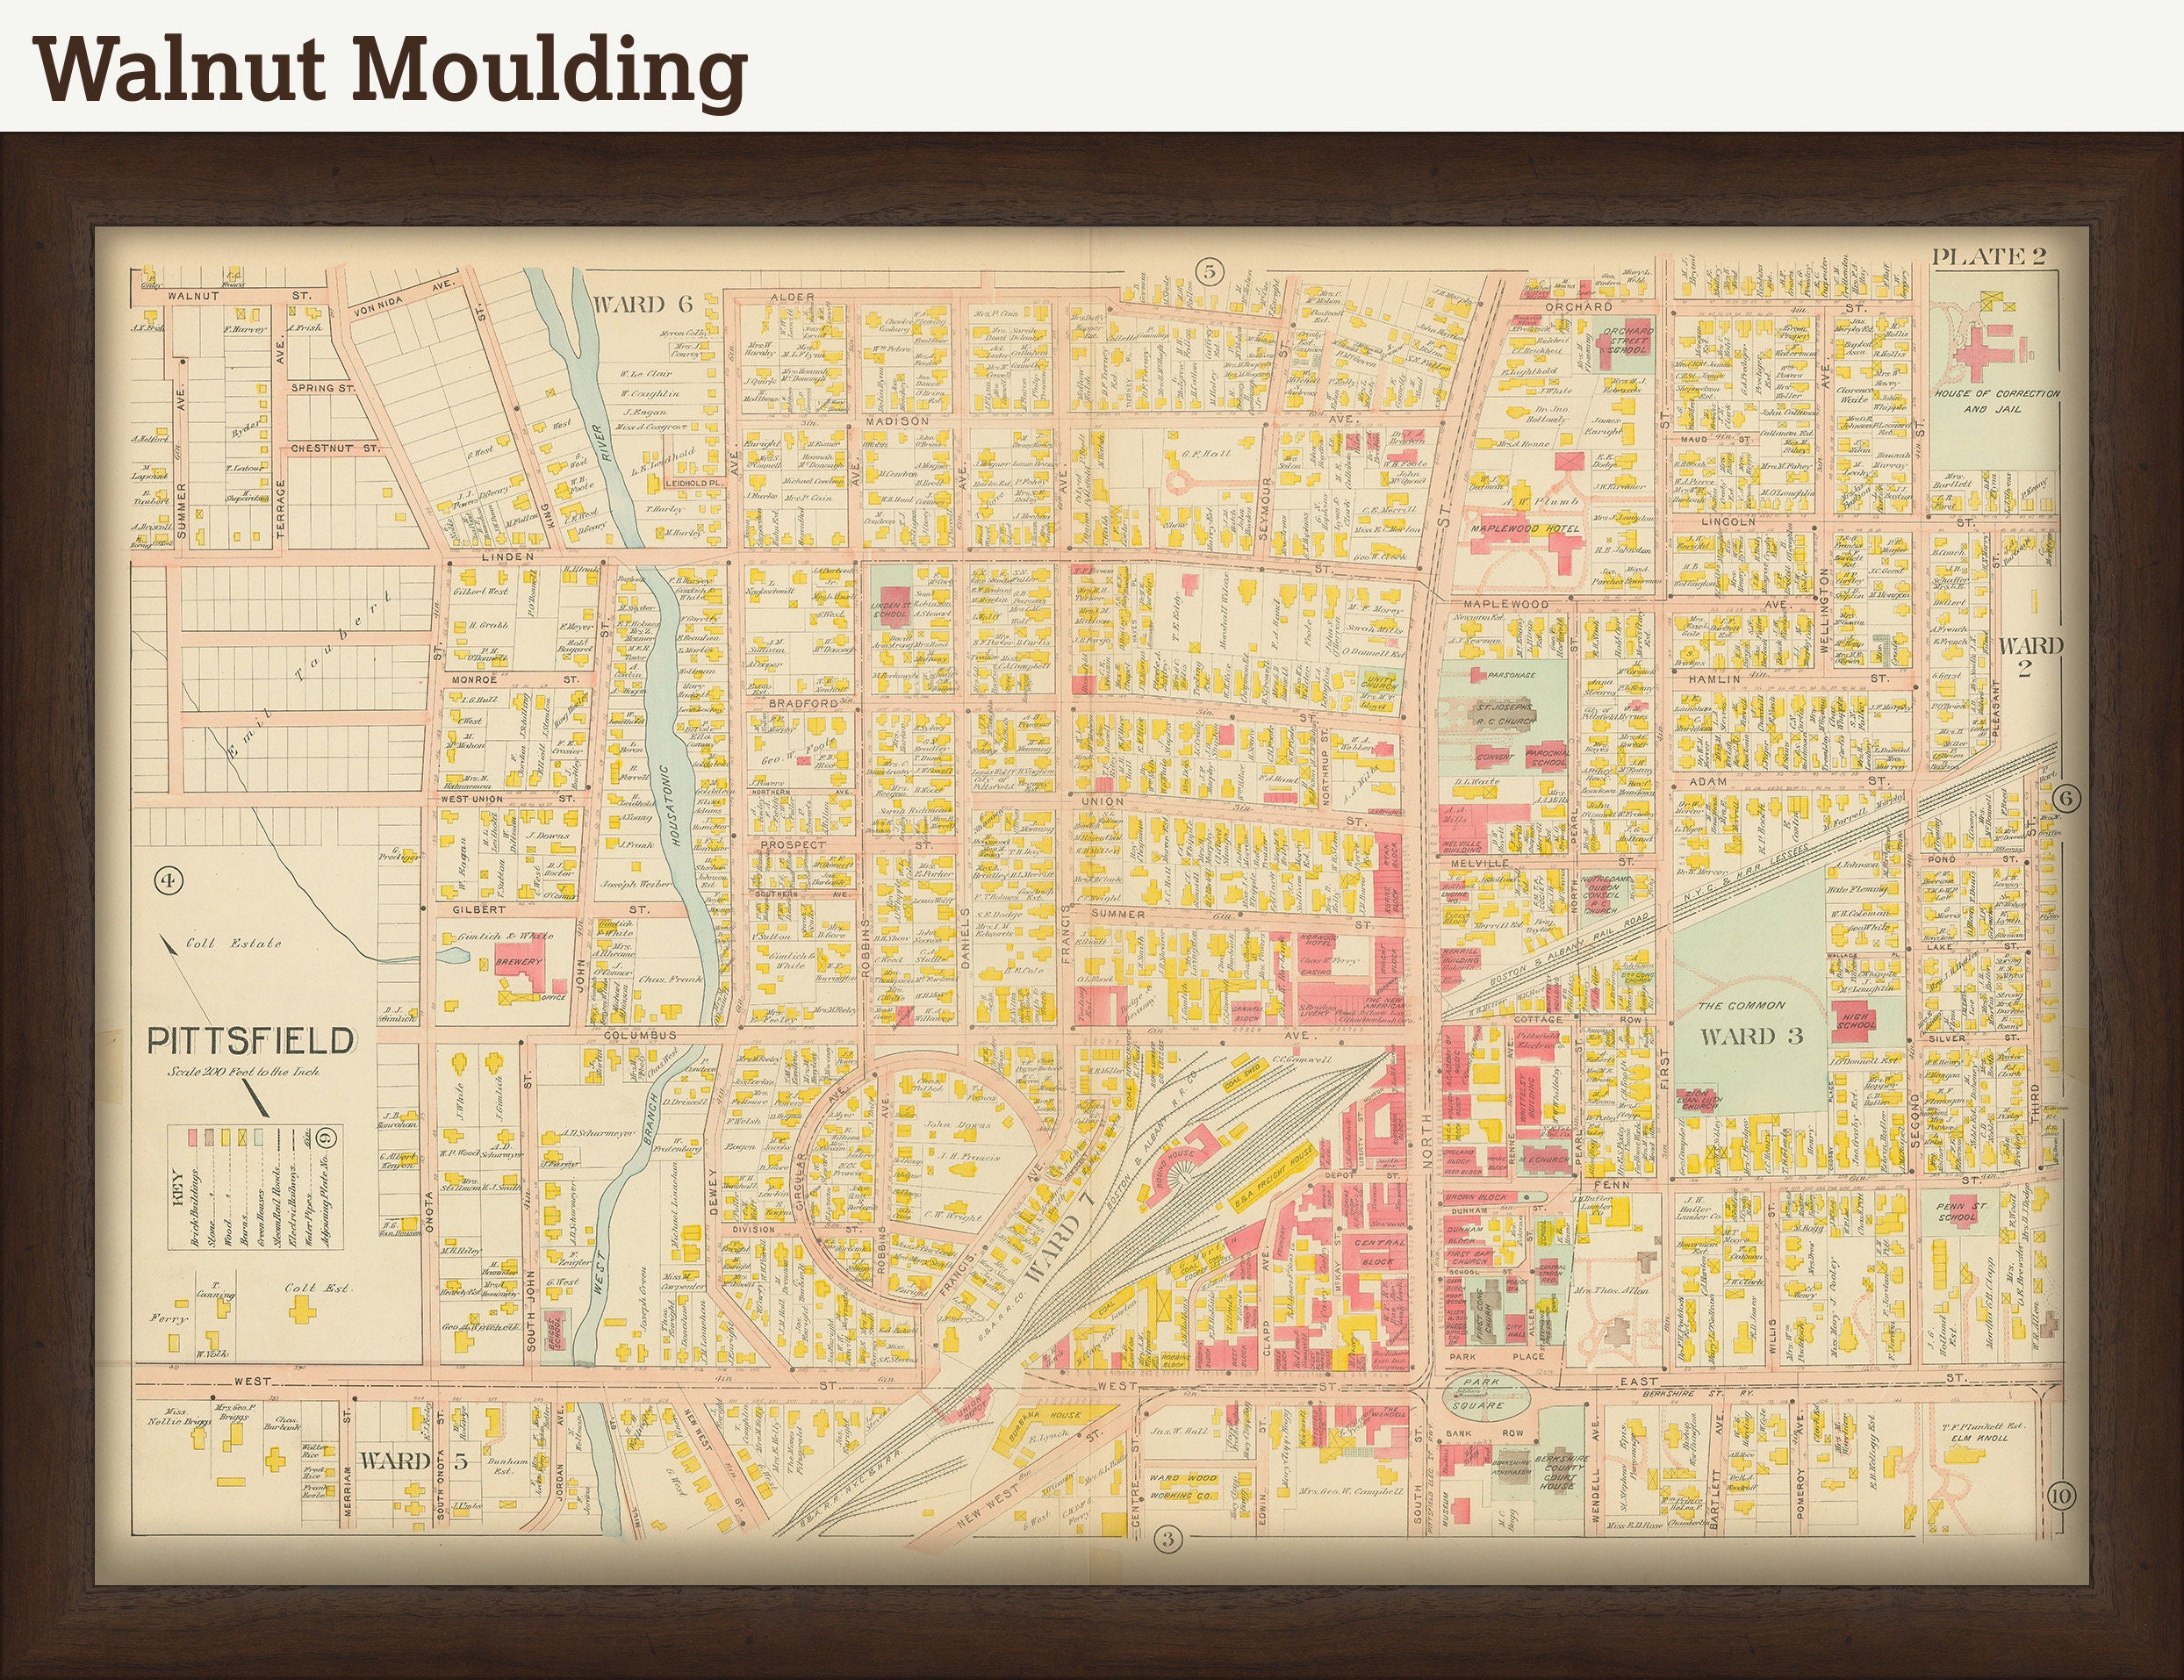The height and width of the screenshot is (1680, 2184).
Task: Select the "KEY" legend box
Action: 255,1186
